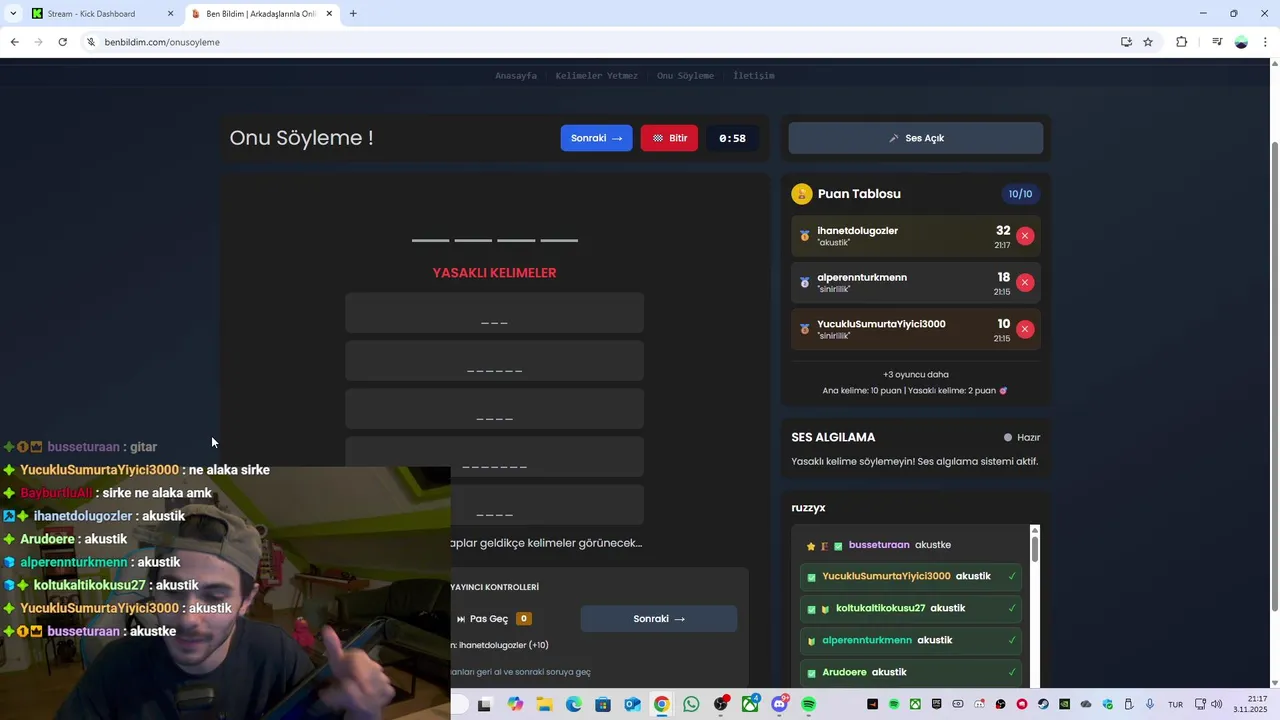Bookmark this page with the star icon
The width and height of the screenshot is (1280, 720).
1148,42
